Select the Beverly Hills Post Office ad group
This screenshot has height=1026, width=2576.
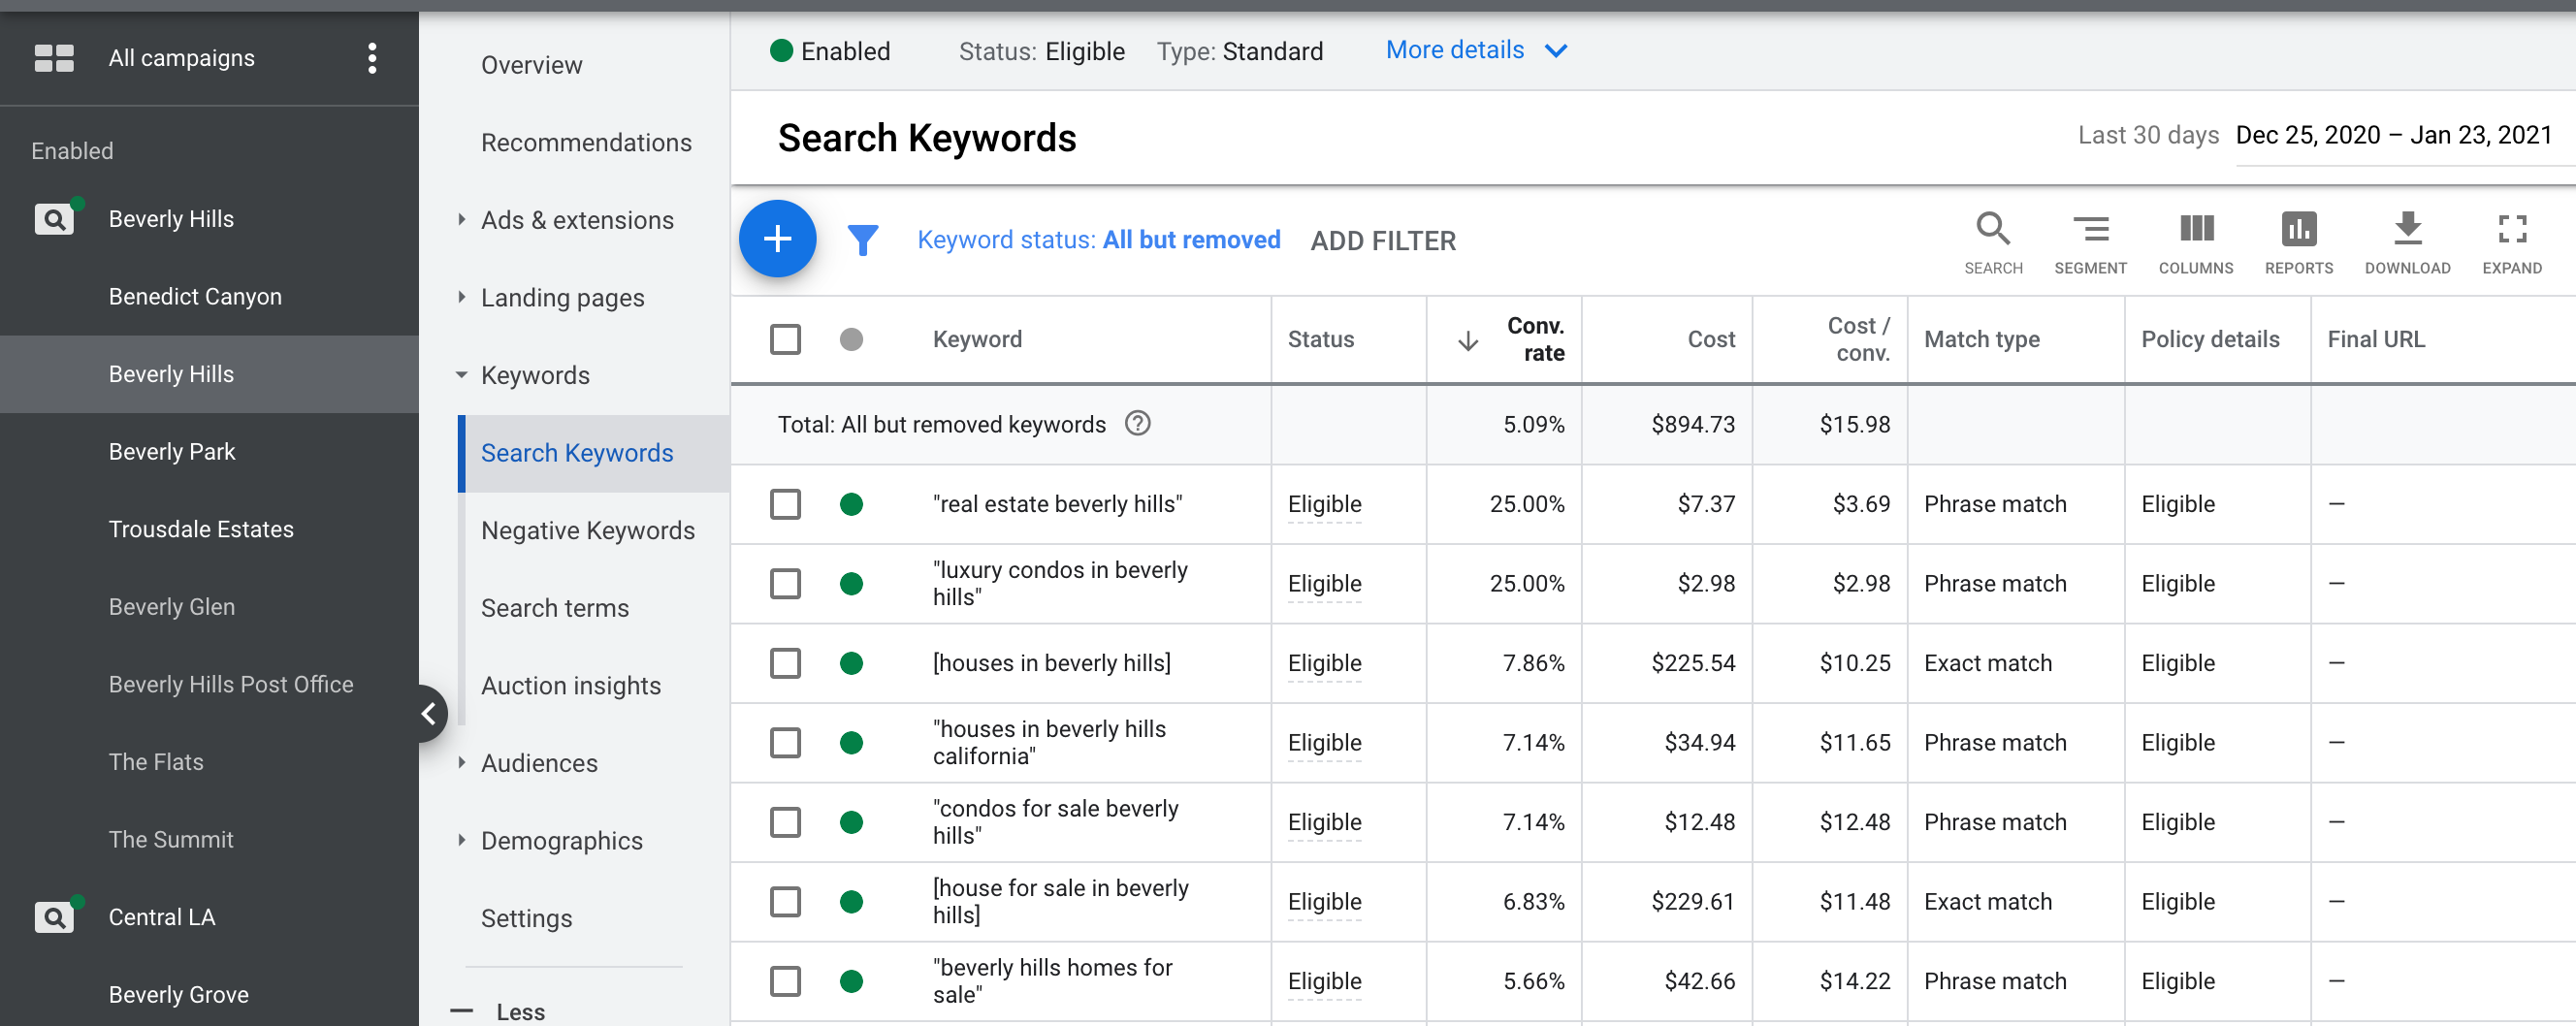tap(231, 684)
